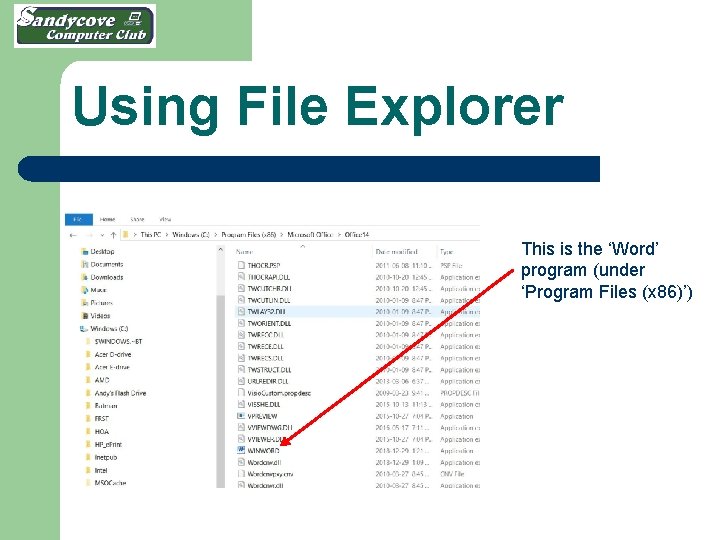Viewport: 720px width, 540px height.
Task: Switch to the Home ribbon tab
Action: click(107, 219)
